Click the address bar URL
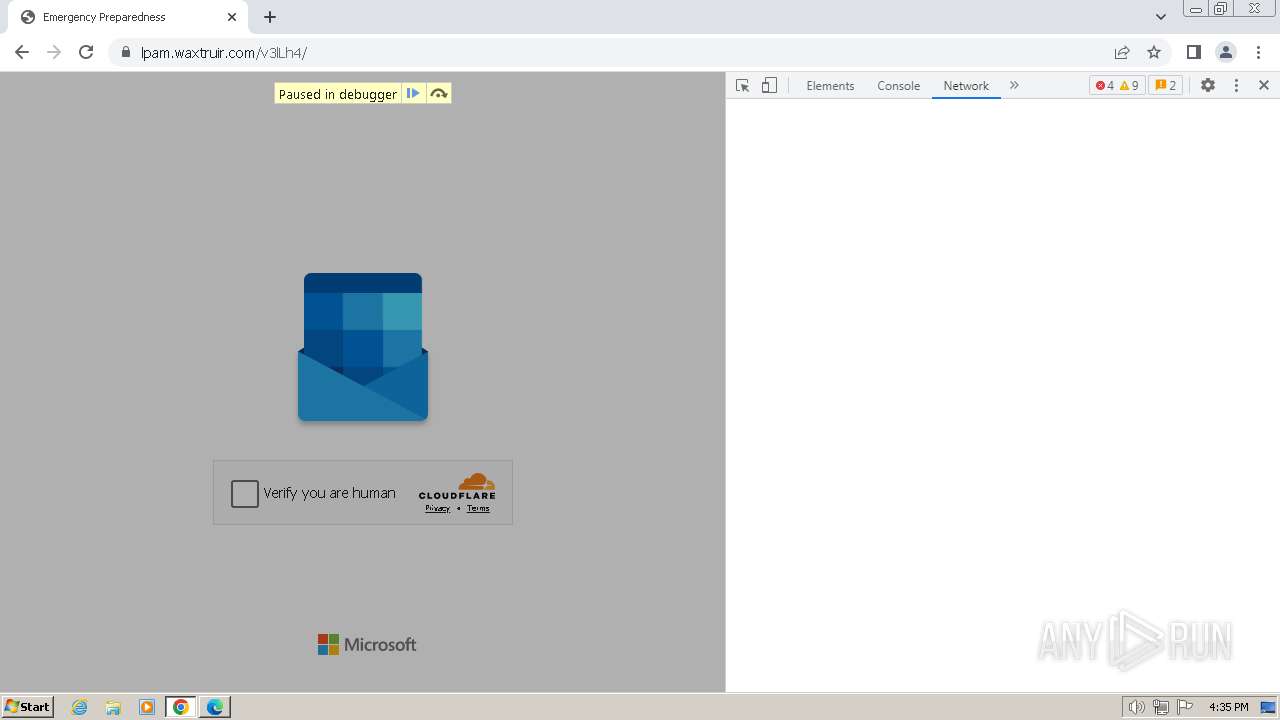This screenshot has width=1280, height=720. [224, 53]
